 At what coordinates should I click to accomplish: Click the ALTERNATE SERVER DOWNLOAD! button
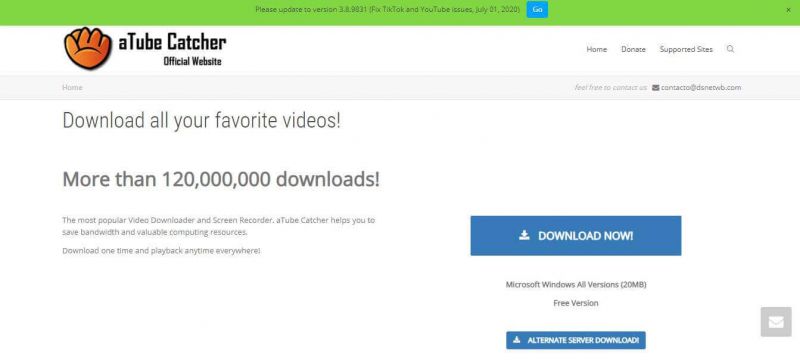tap(576, 340)
